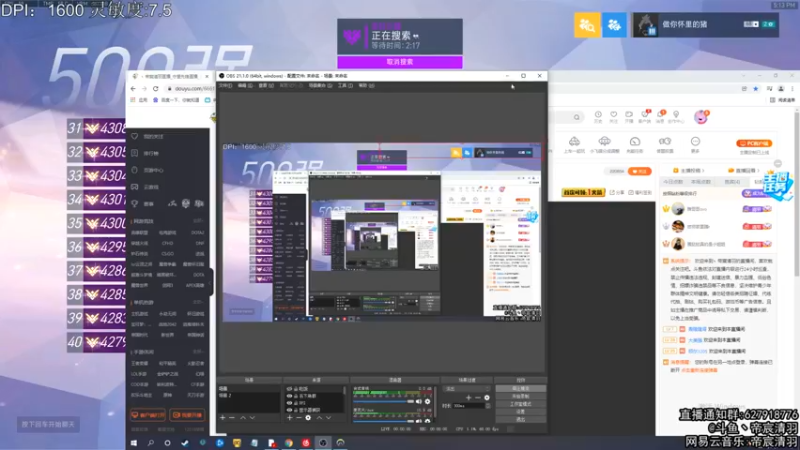
Task: Move the selected scene down
Action: point(252,418)
